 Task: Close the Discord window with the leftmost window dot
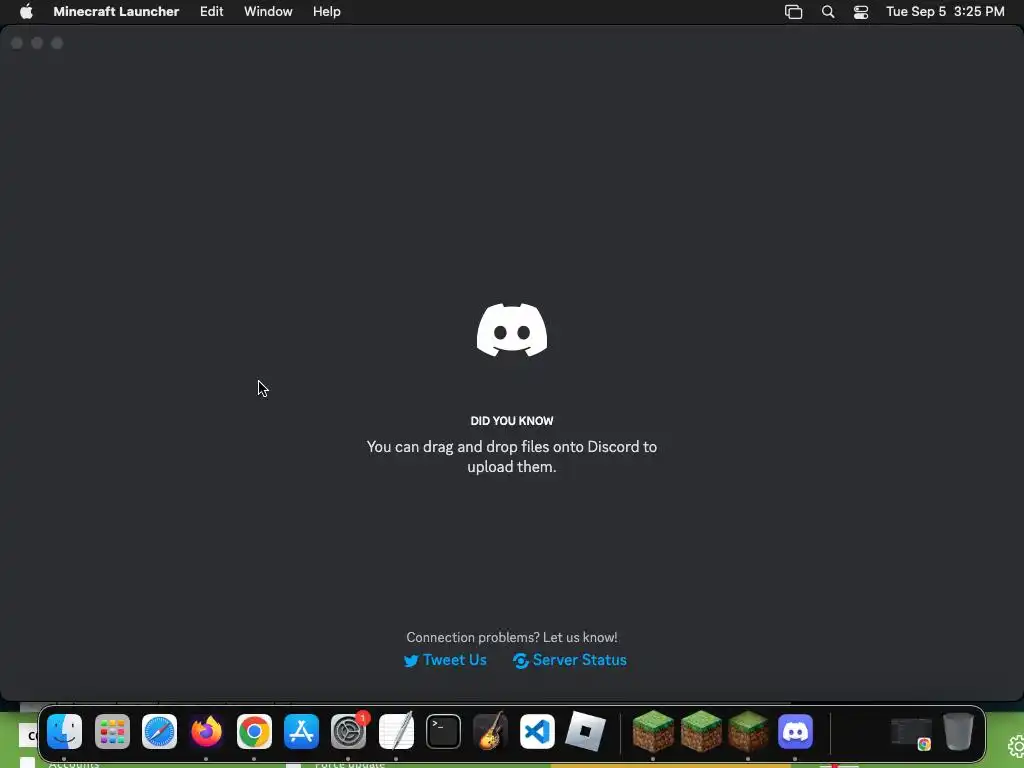17,43
